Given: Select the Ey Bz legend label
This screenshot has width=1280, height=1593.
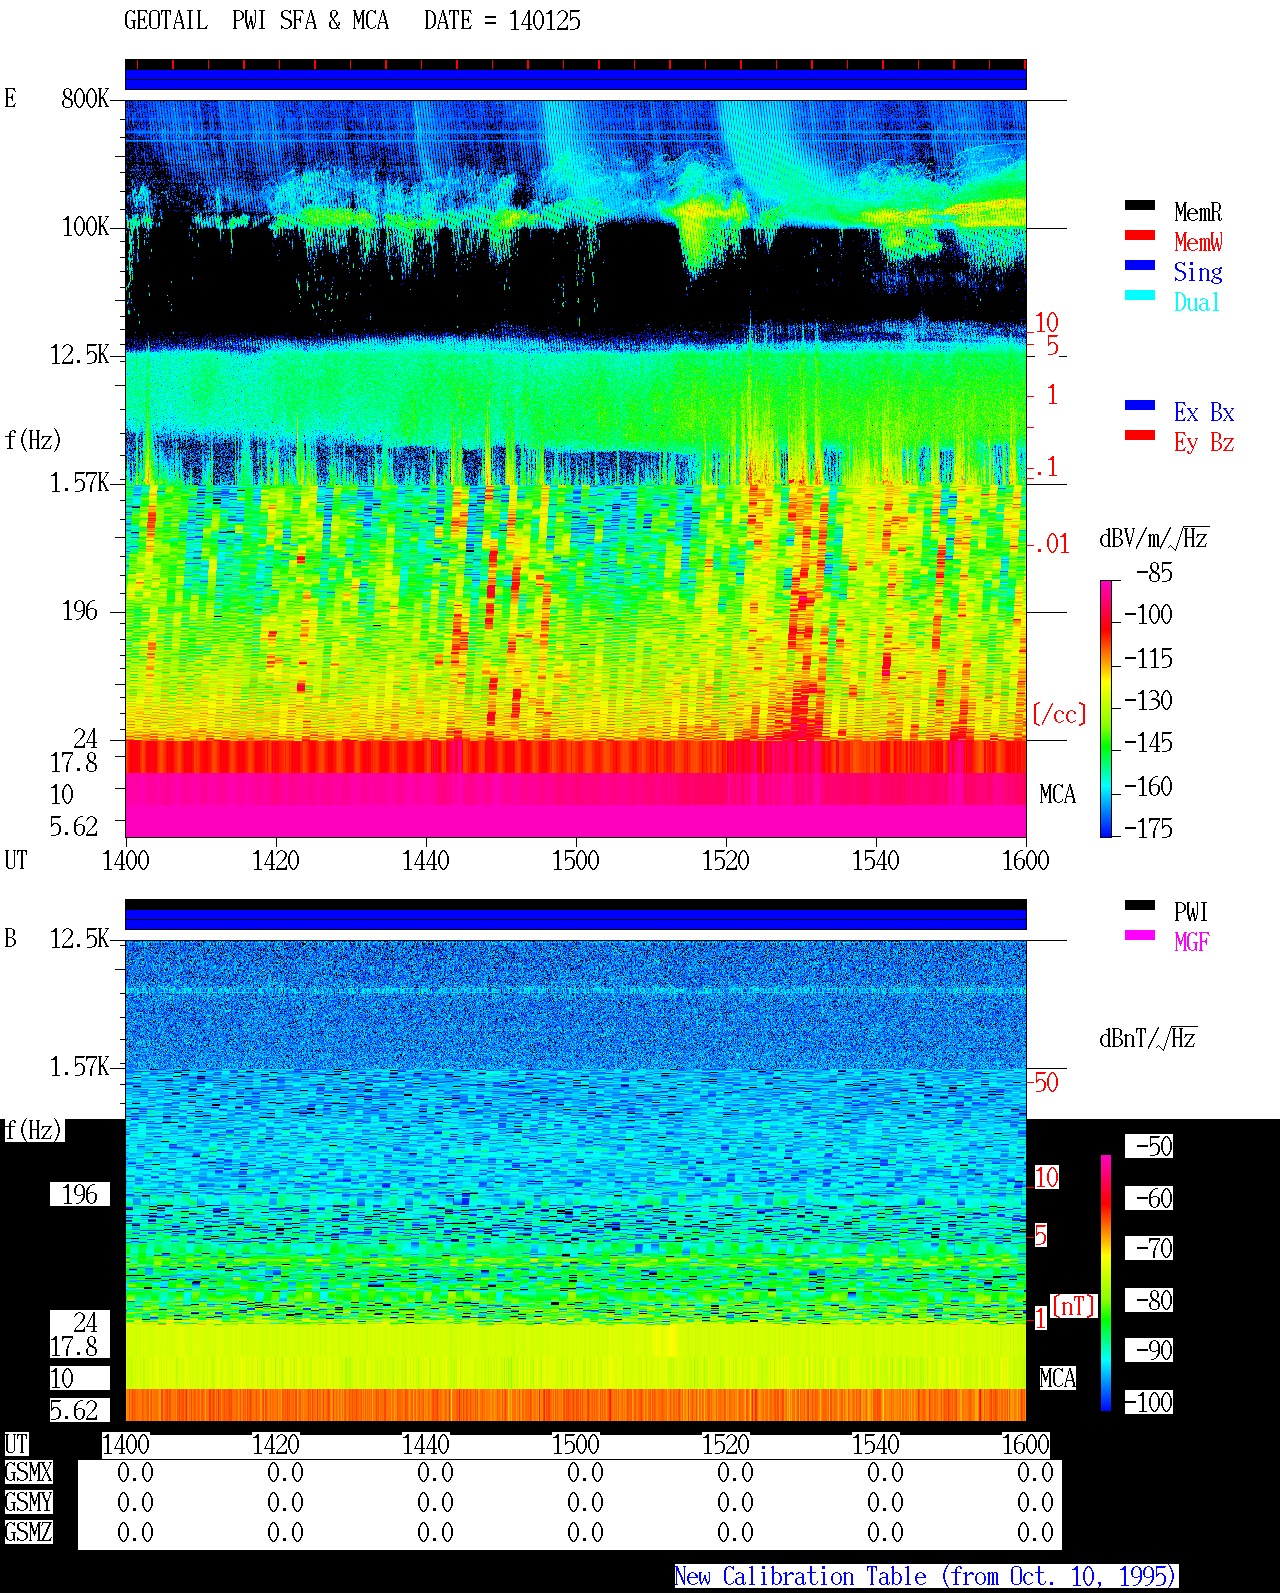Looking at the screenshot, I should tap(1204, 442).
